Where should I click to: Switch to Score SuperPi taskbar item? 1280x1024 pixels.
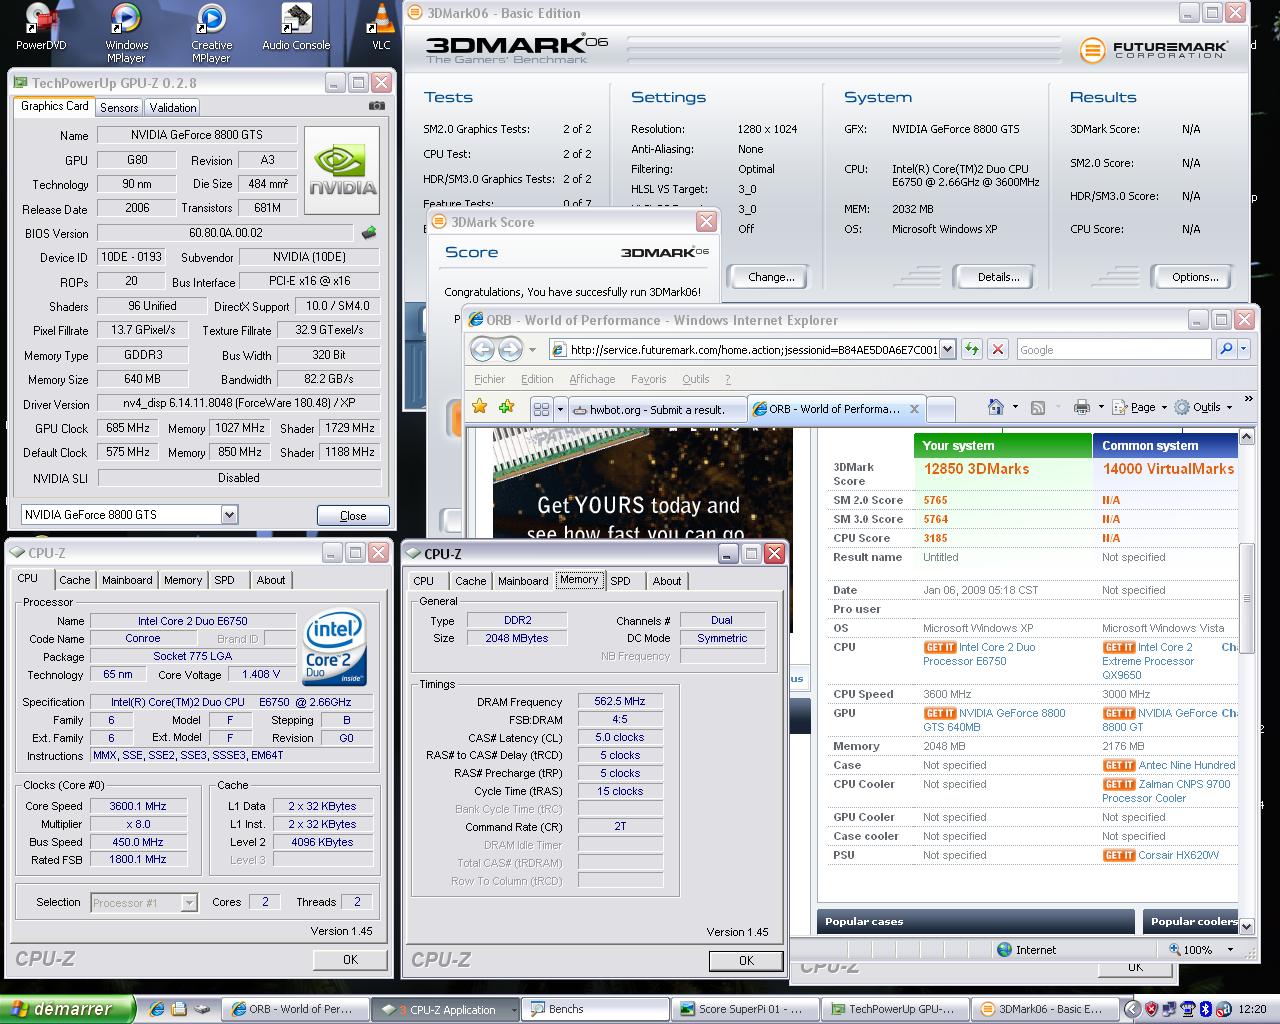747,1009
